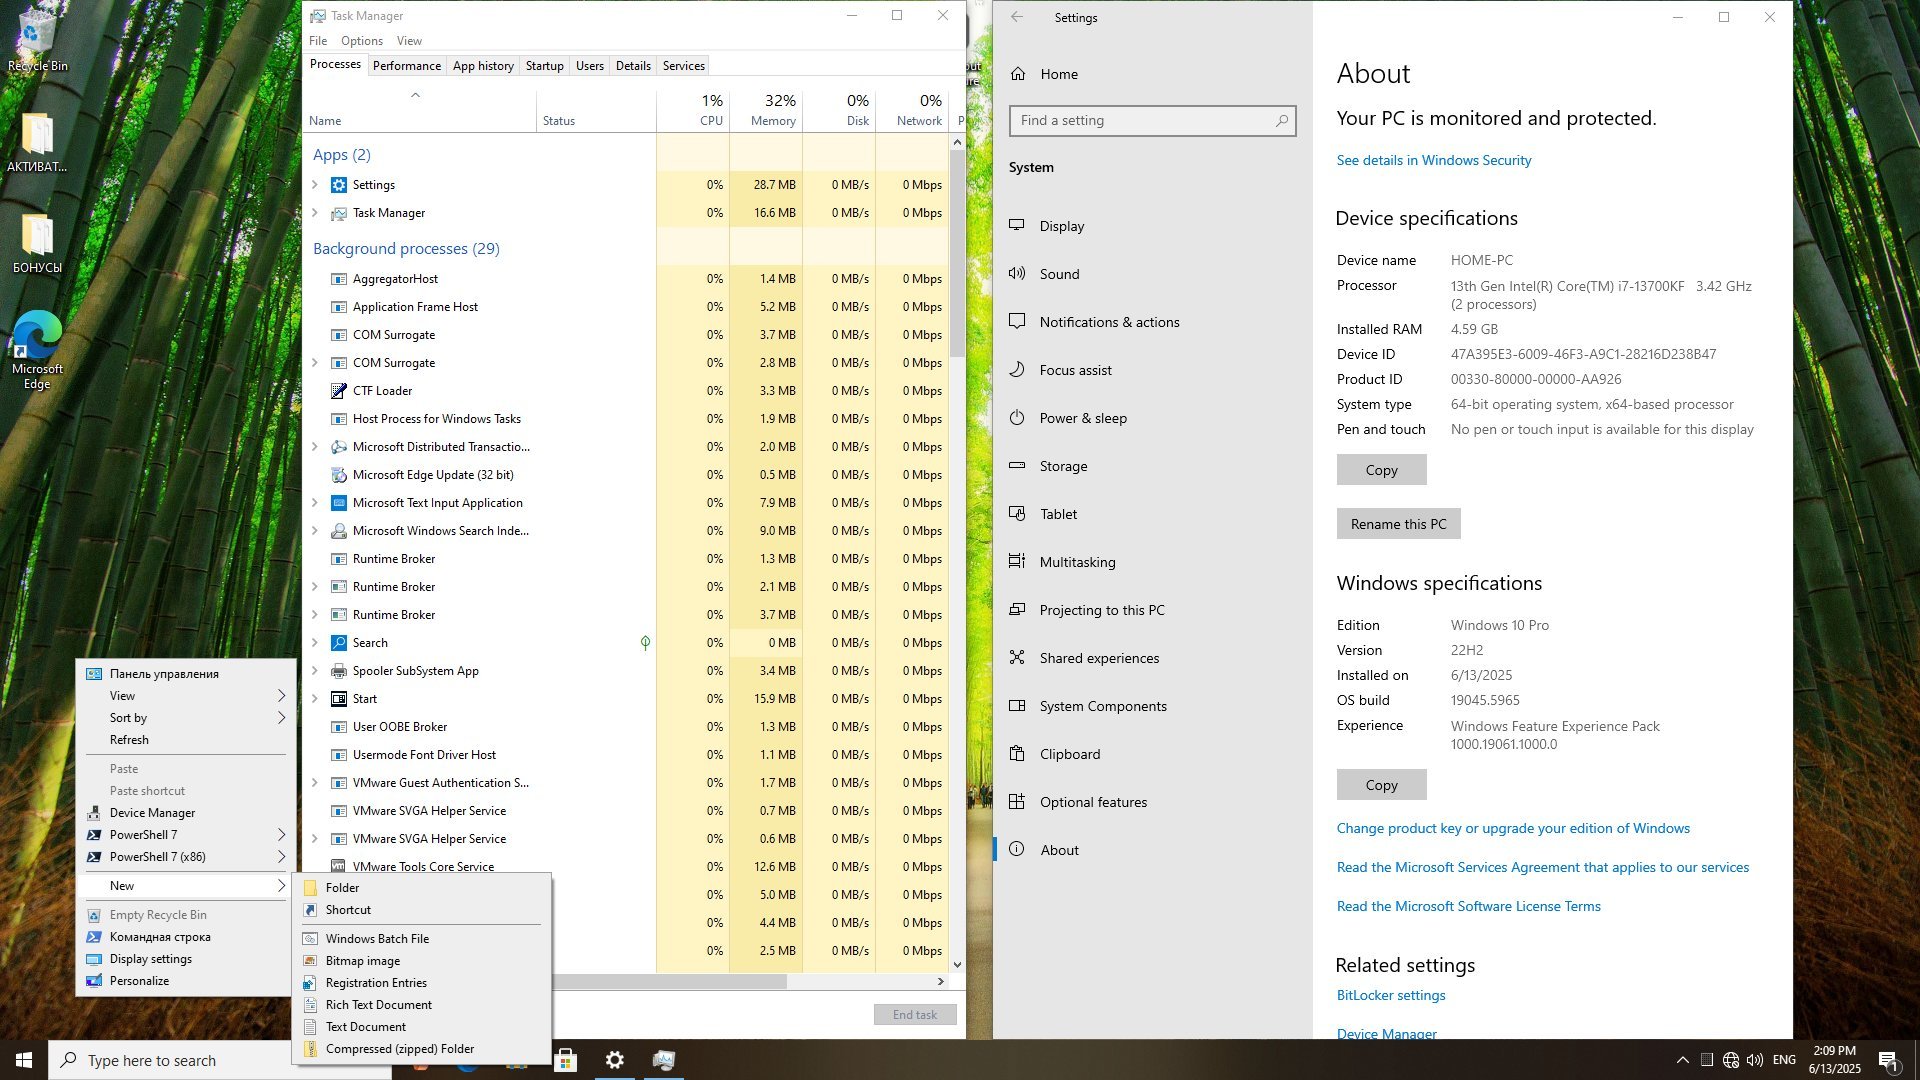Viewport: 1920px width, 1080px height.
Task: Open Notifications & actions icon in Settings
Action: pos(1017,321)
